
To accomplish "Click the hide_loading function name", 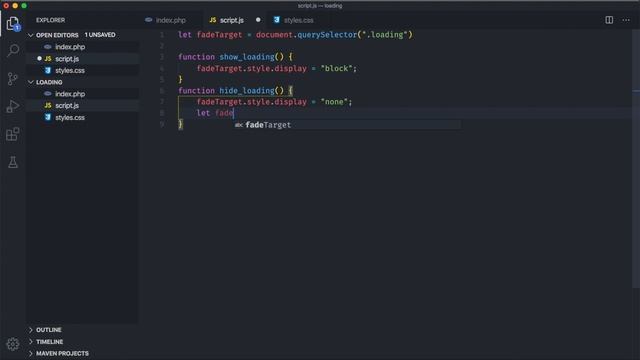I will tap(247, 91).
